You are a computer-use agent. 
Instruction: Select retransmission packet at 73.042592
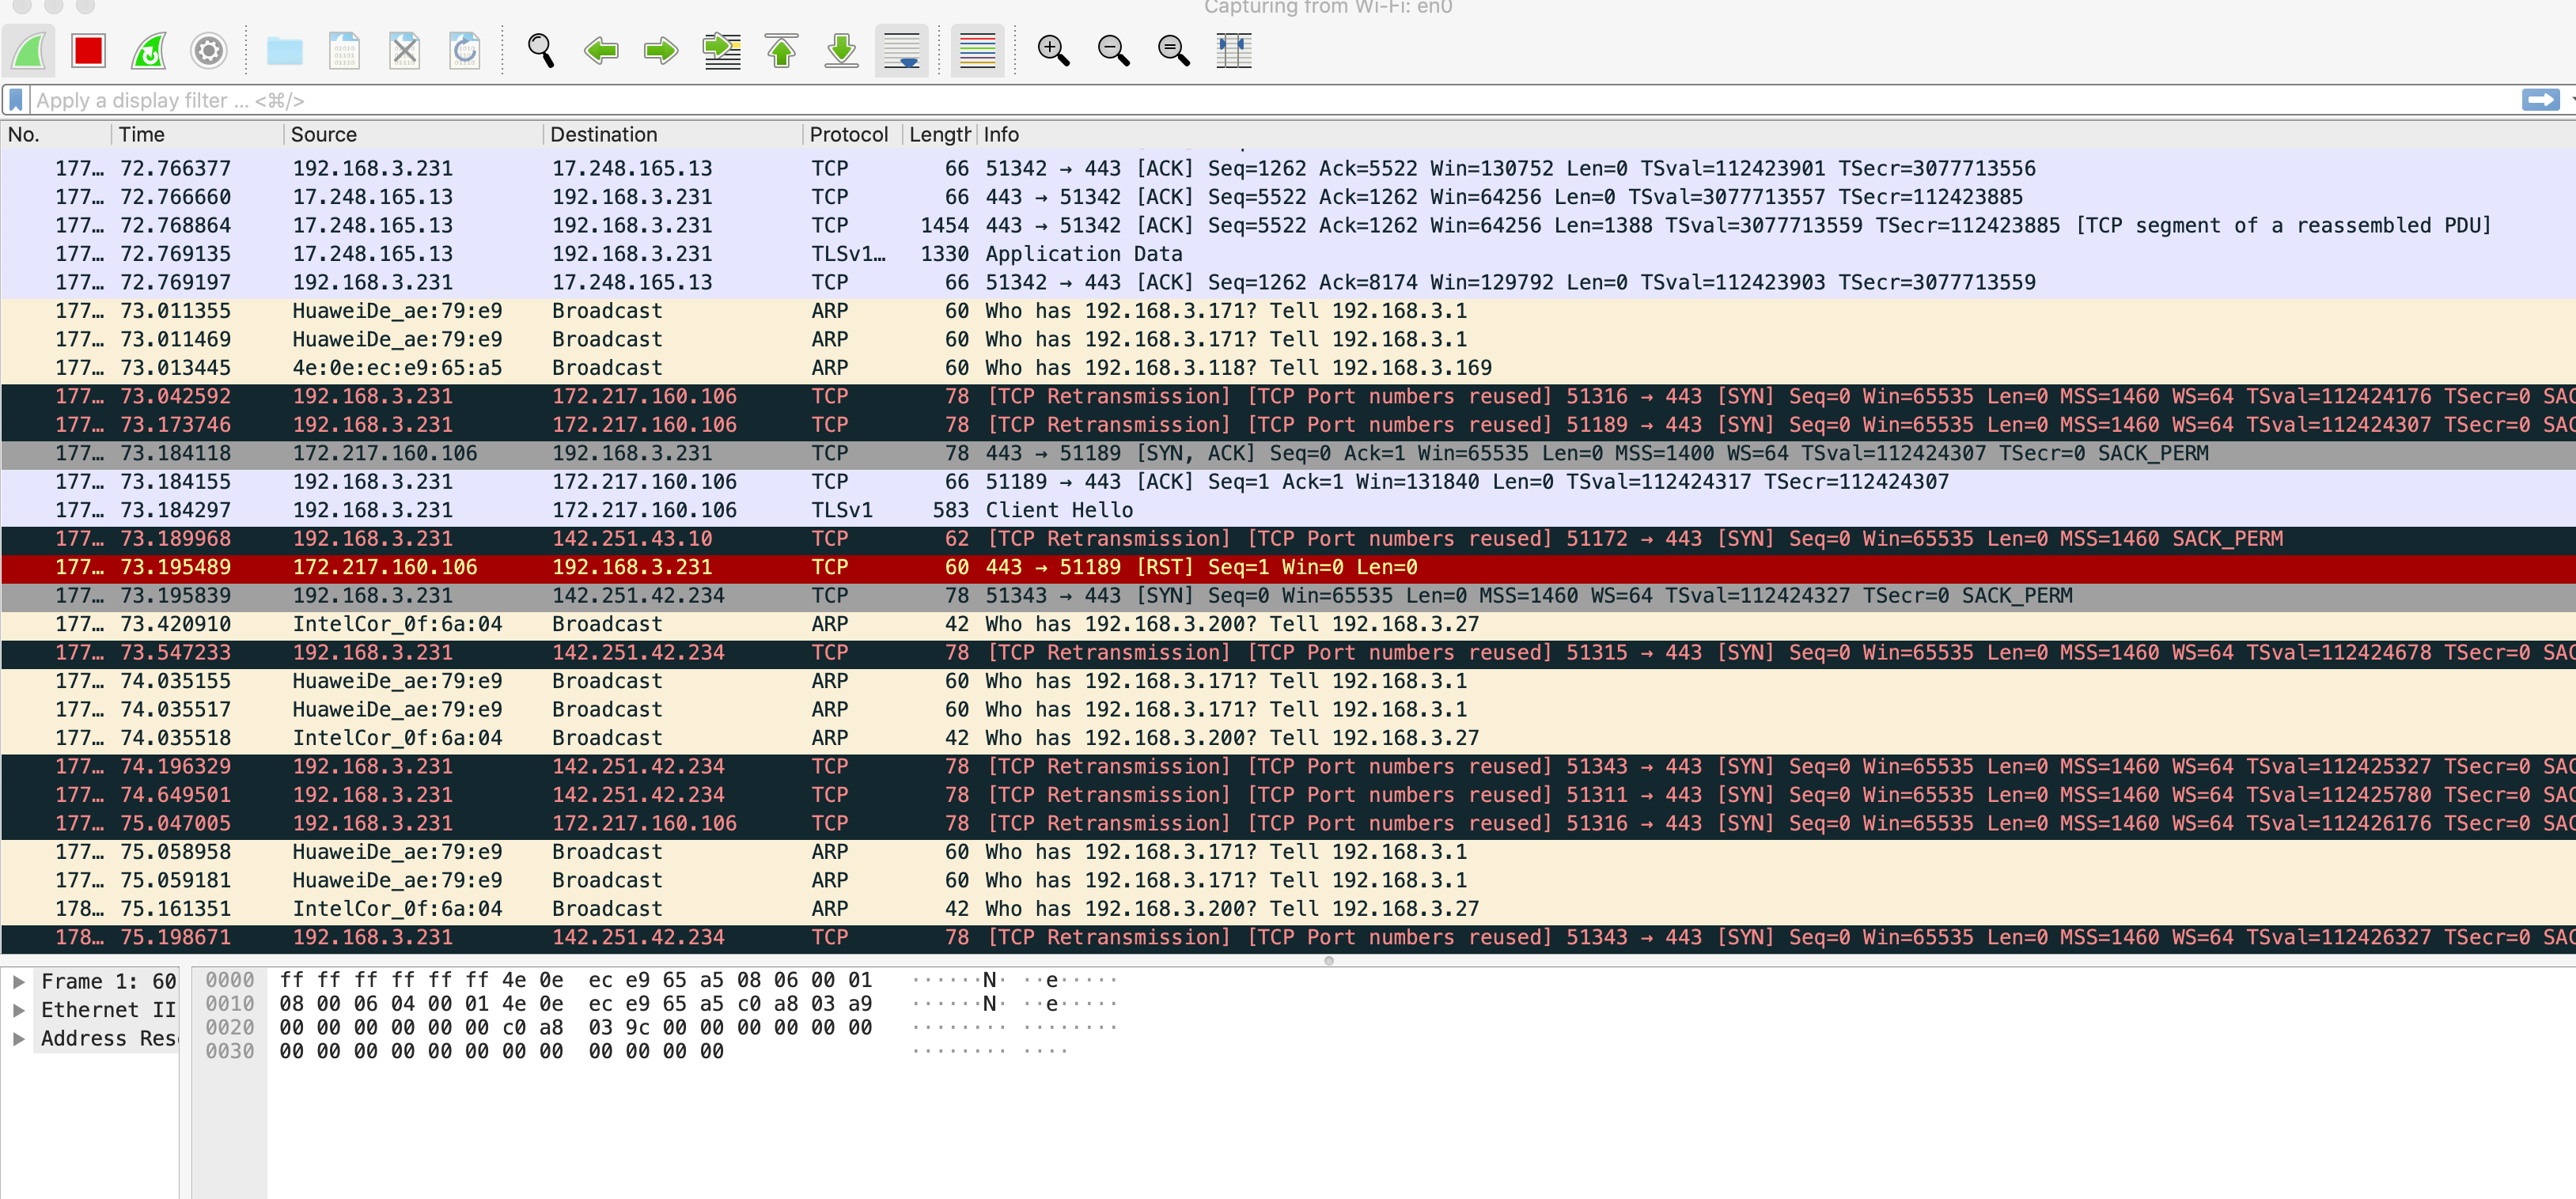tap(1288, 396)
